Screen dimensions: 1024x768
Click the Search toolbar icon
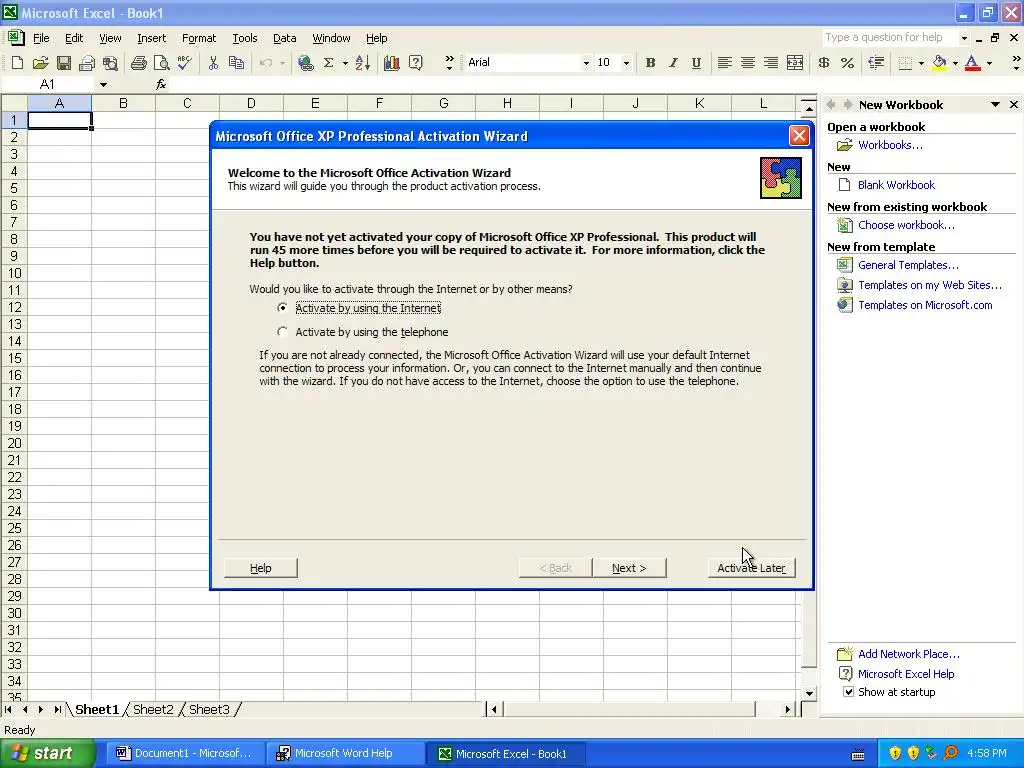point(110,63)
